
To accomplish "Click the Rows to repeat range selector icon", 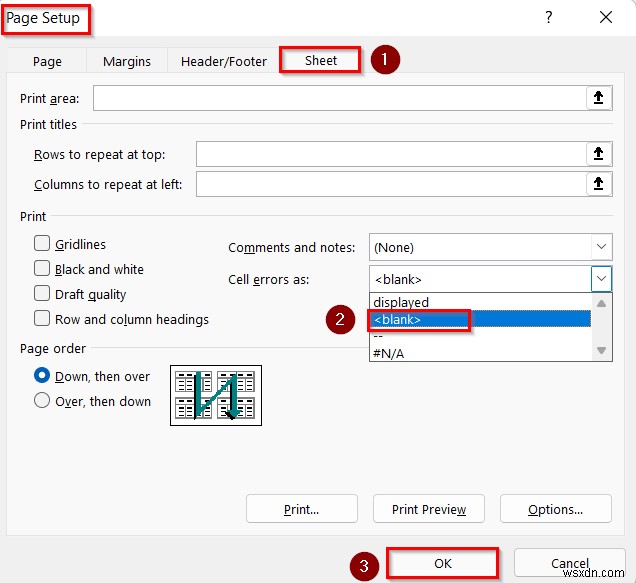I will coord(598,154).
